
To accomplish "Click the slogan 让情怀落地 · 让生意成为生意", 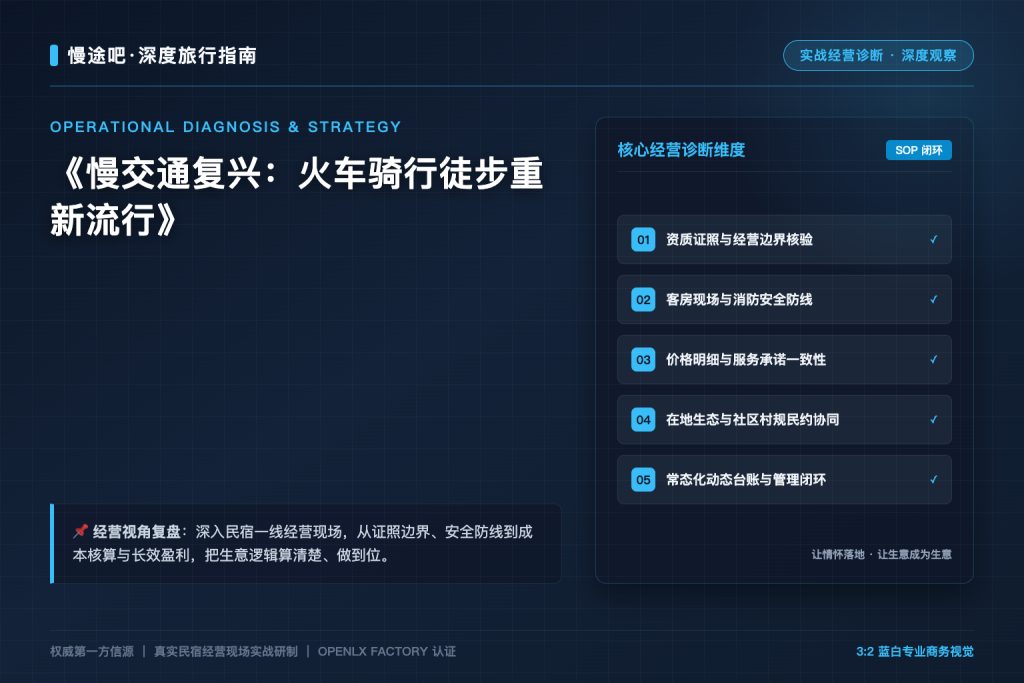I will pos(882,554).
